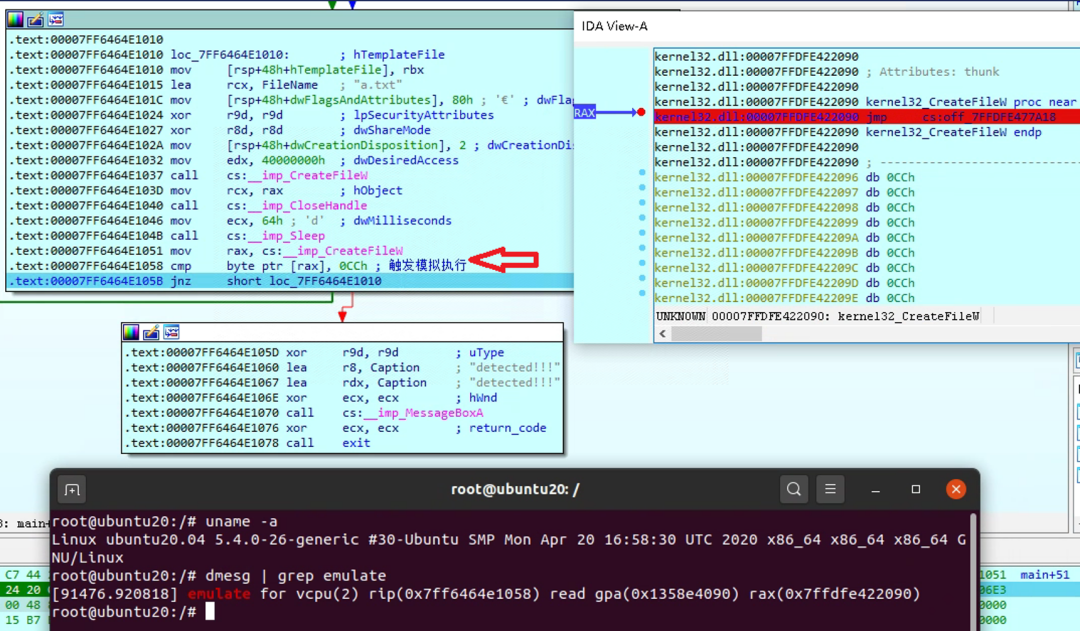
Task: Click the IDA View-A horizontal scrollbar thumb
Action: pyautogui.click(x=716, y=333)
